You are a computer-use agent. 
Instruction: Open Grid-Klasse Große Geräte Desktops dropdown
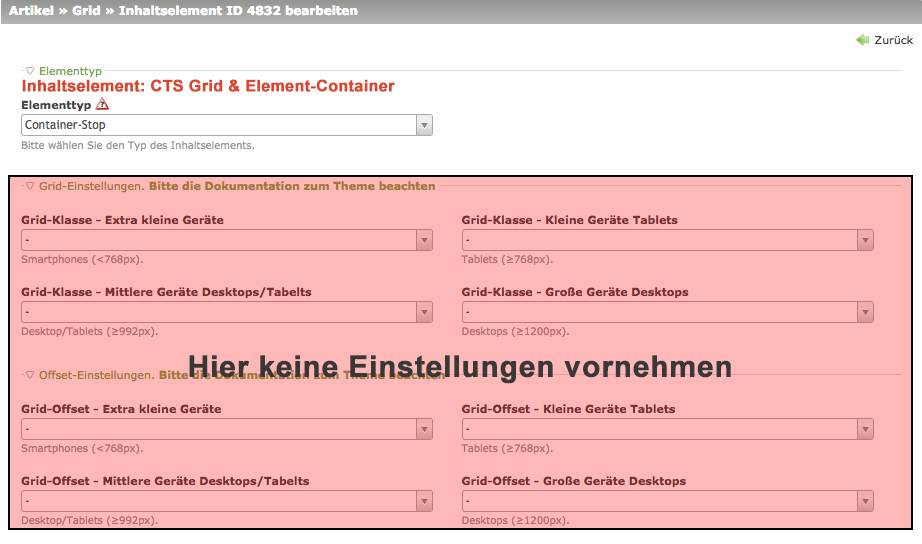click(x=667, y=312)
